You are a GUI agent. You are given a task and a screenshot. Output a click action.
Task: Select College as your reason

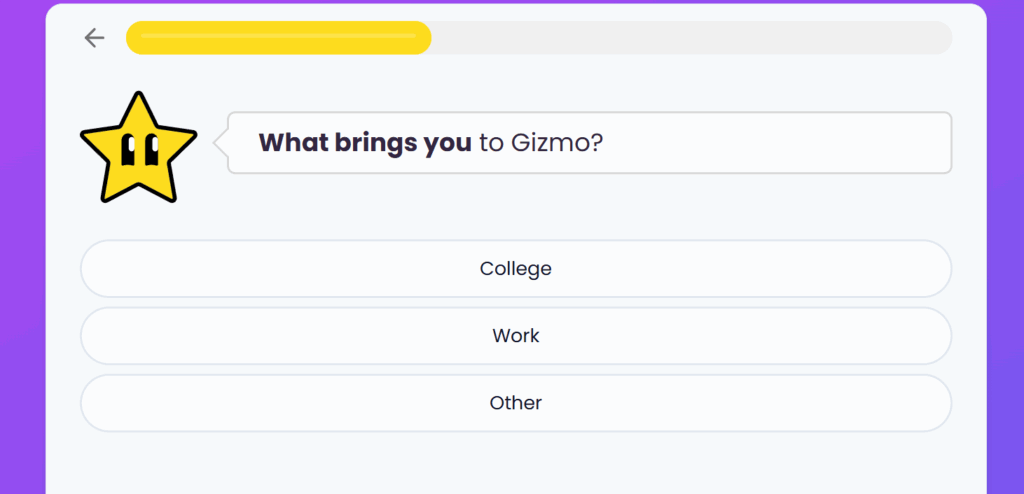click(515, 269)
